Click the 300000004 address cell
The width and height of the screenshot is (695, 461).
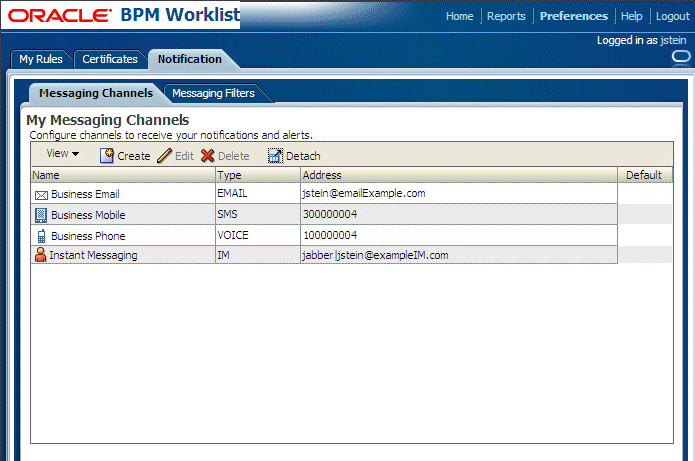point(459,214)
